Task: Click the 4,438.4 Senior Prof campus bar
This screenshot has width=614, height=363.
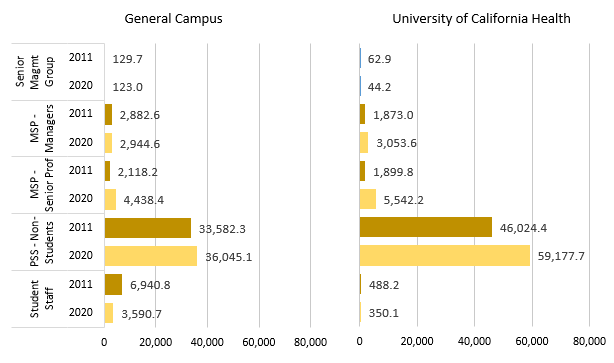Action: [110, 200]
